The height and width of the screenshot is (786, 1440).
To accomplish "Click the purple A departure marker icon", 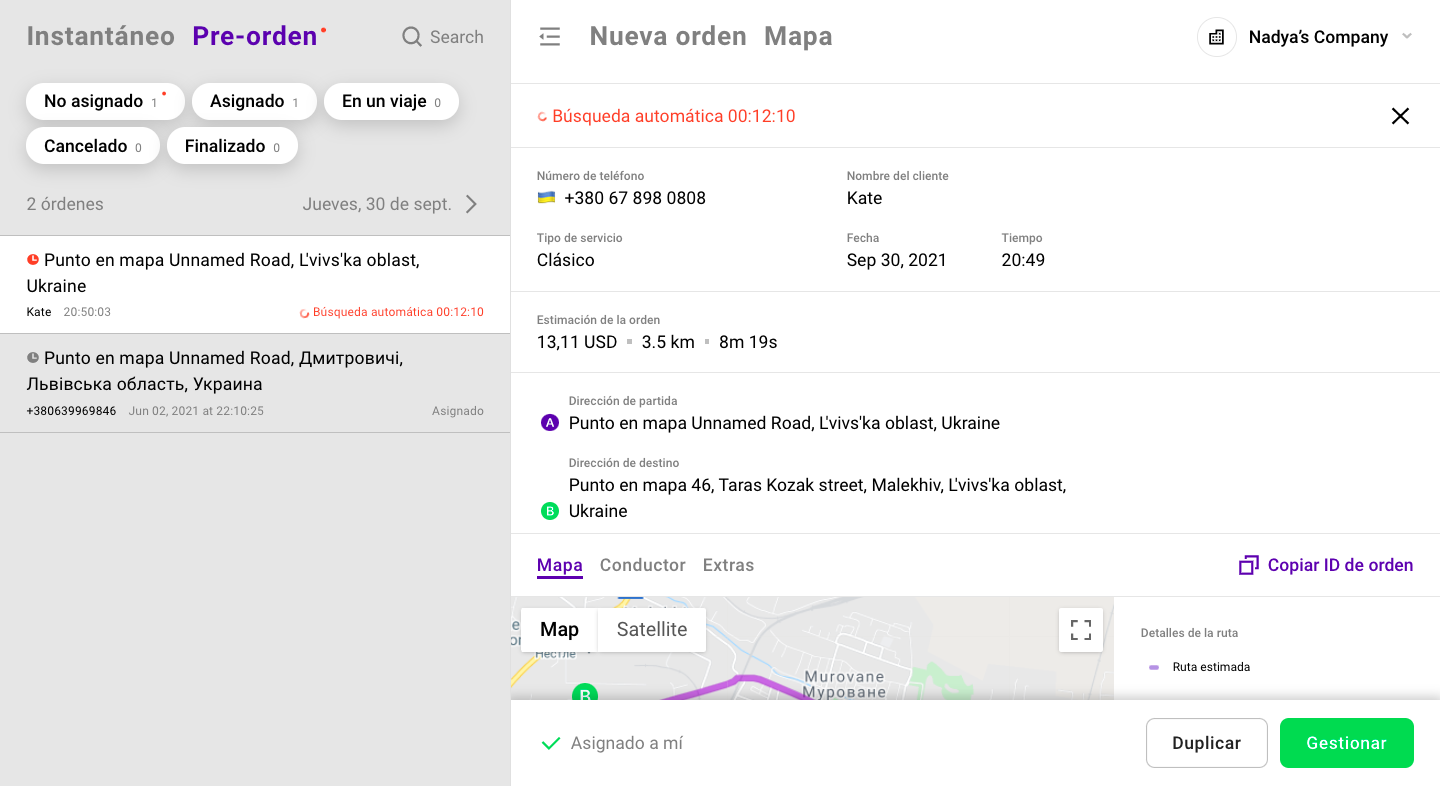I will (x=549, y=423).
